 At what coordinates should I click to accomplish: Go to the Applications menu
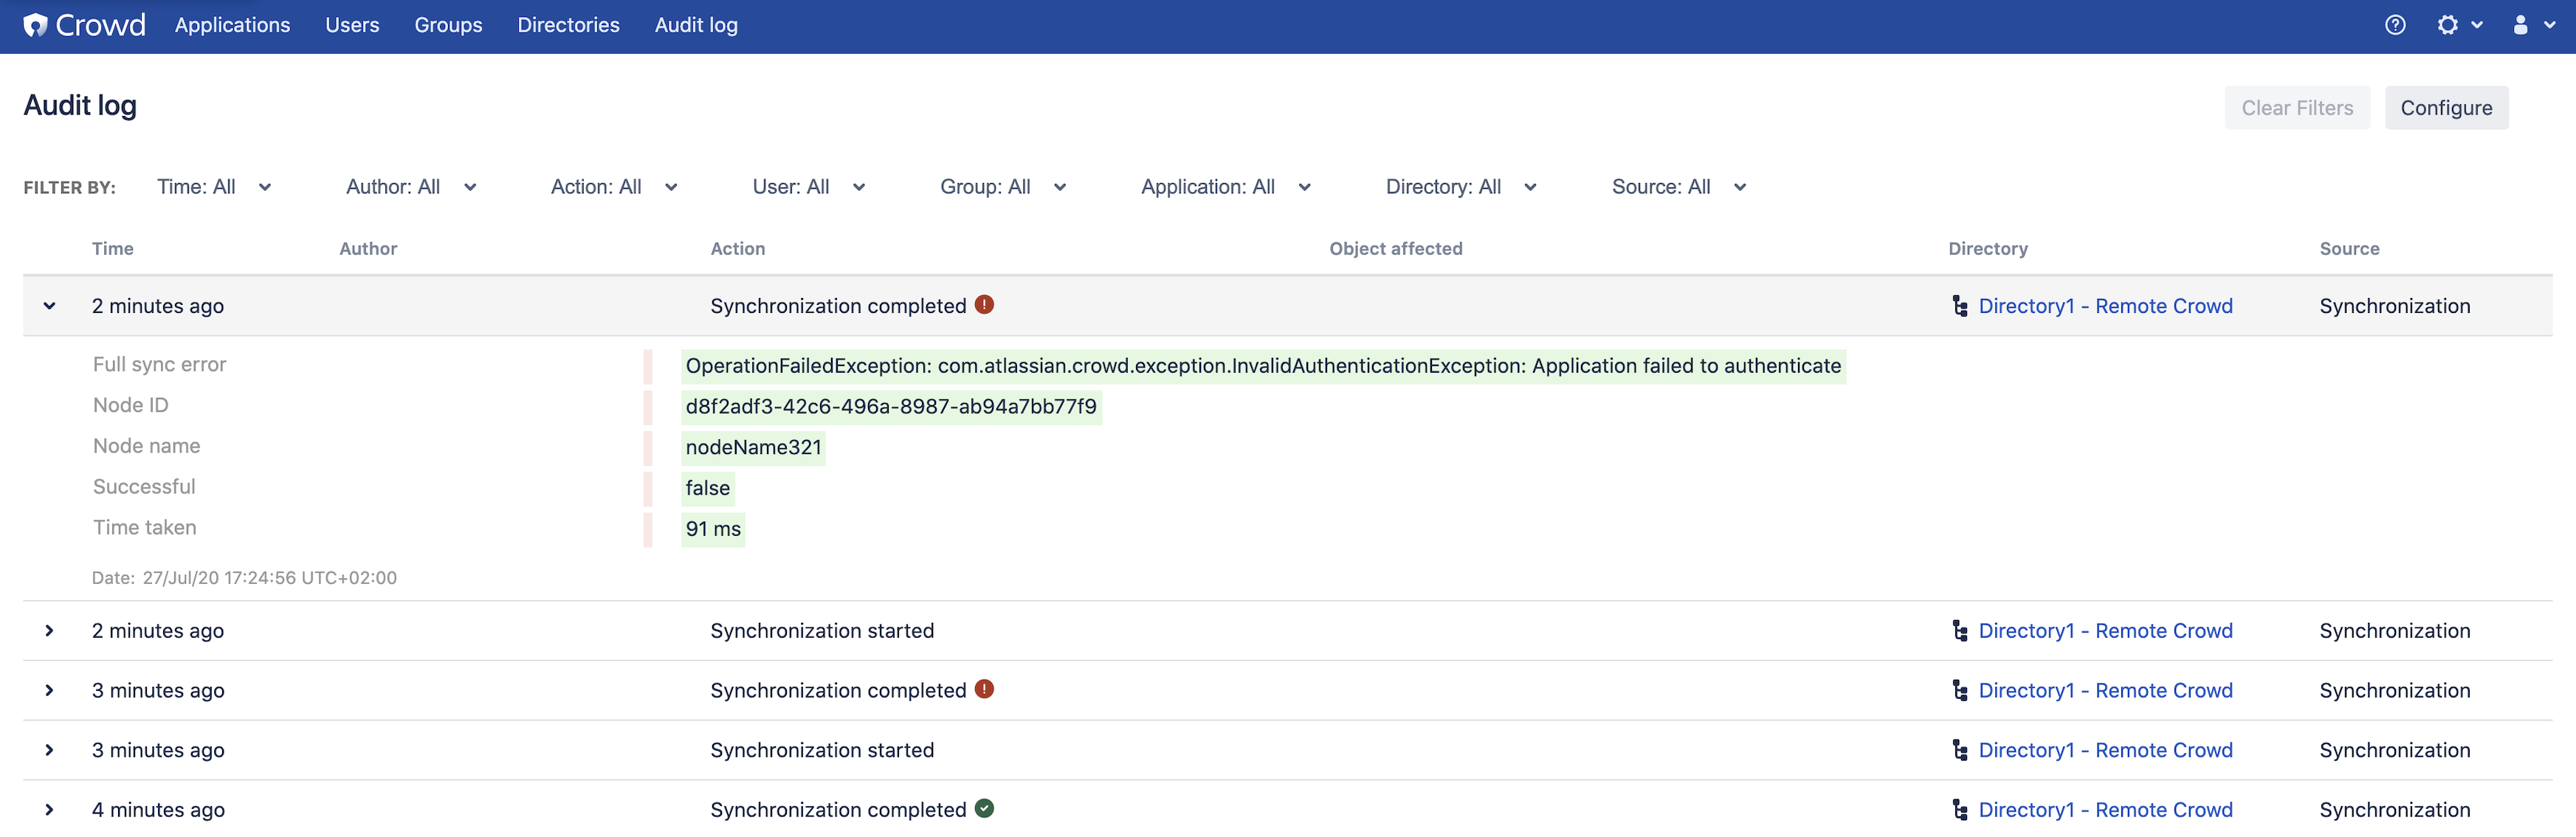pos(232,25)
